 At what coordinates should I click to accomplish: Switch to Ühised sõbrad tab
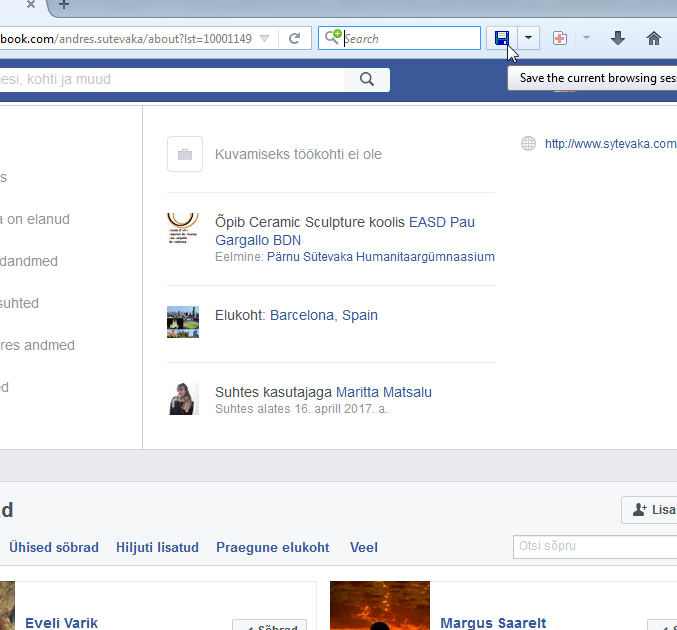click(54, 548)
